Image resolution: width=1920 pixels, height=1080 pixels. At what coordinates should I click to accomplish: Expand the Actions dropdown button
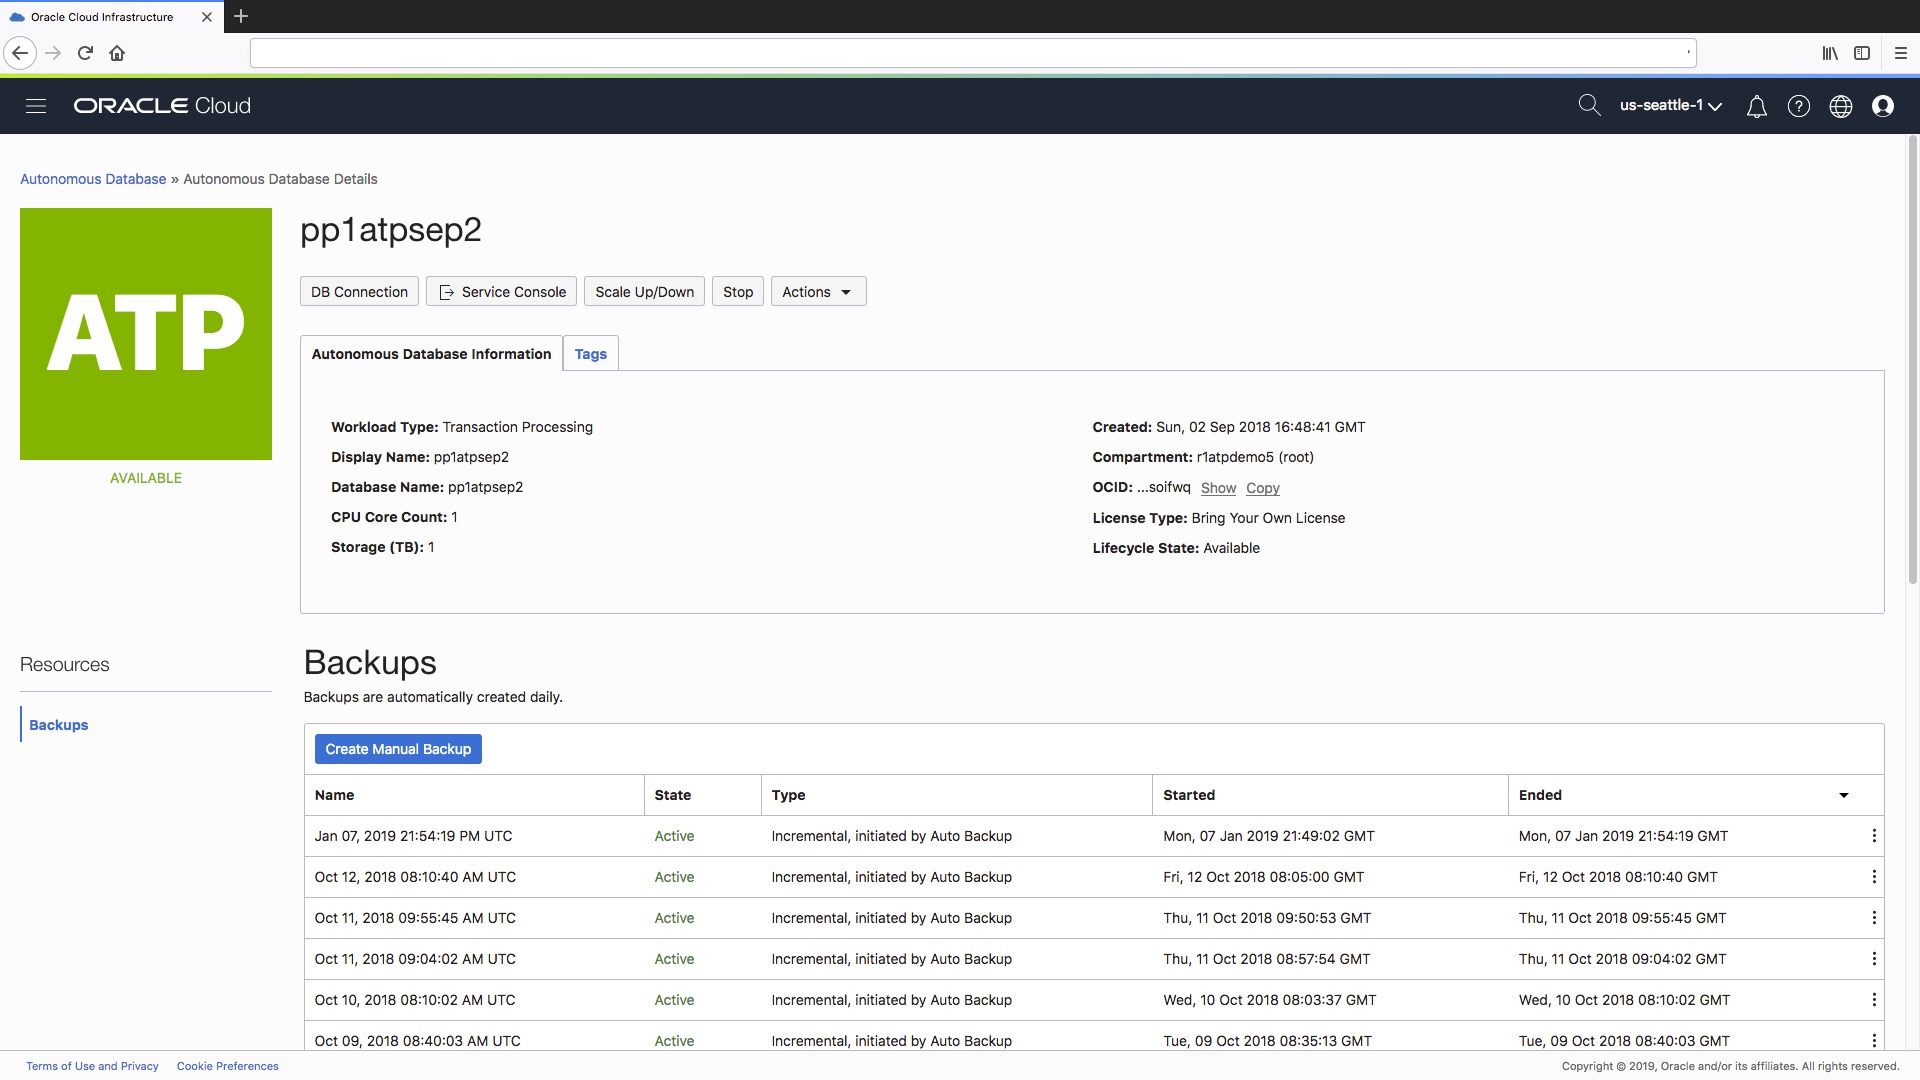[x=817, y=292]
